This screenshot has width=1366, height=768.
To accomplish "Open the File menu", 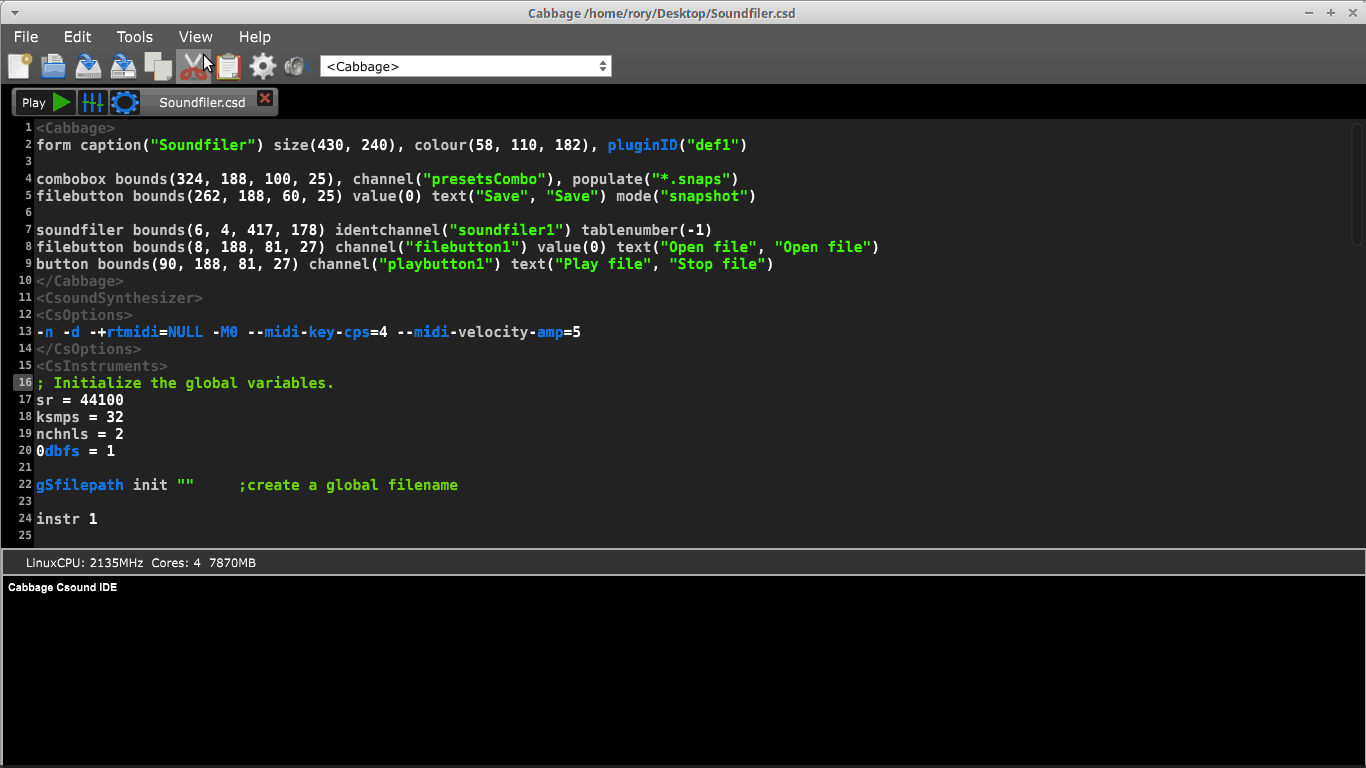I will tap(26, 37).
